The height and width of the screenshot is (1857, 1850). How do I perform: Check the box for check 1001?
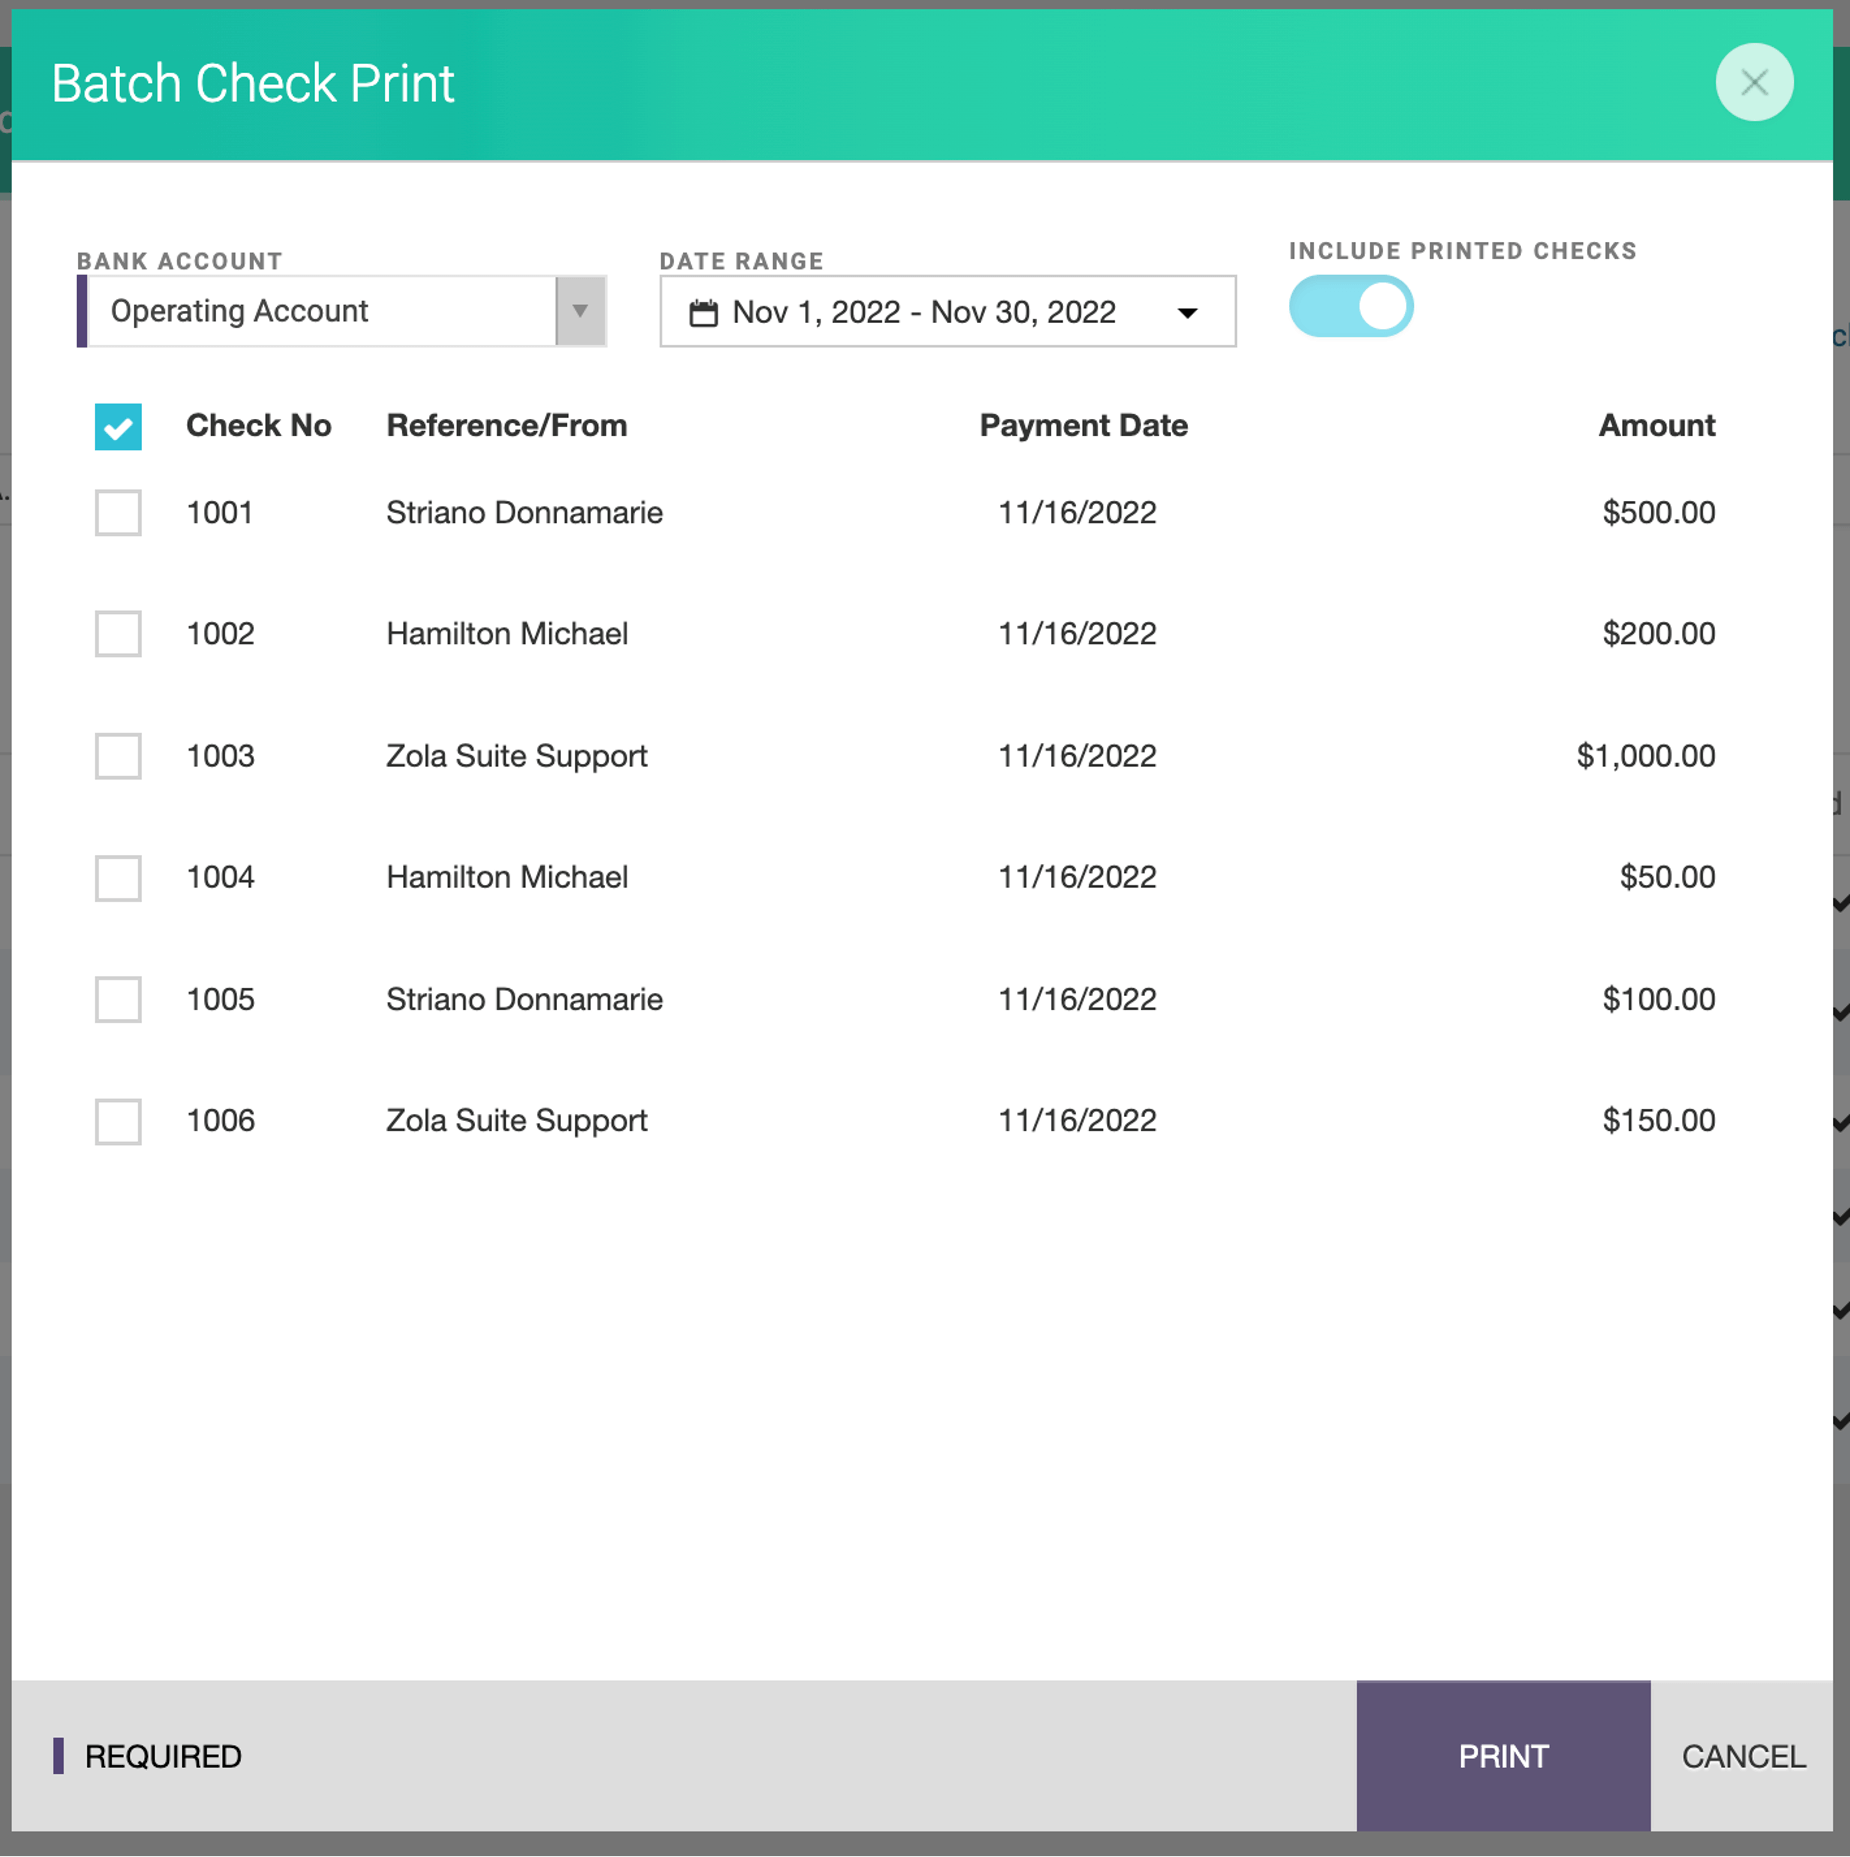118,513
